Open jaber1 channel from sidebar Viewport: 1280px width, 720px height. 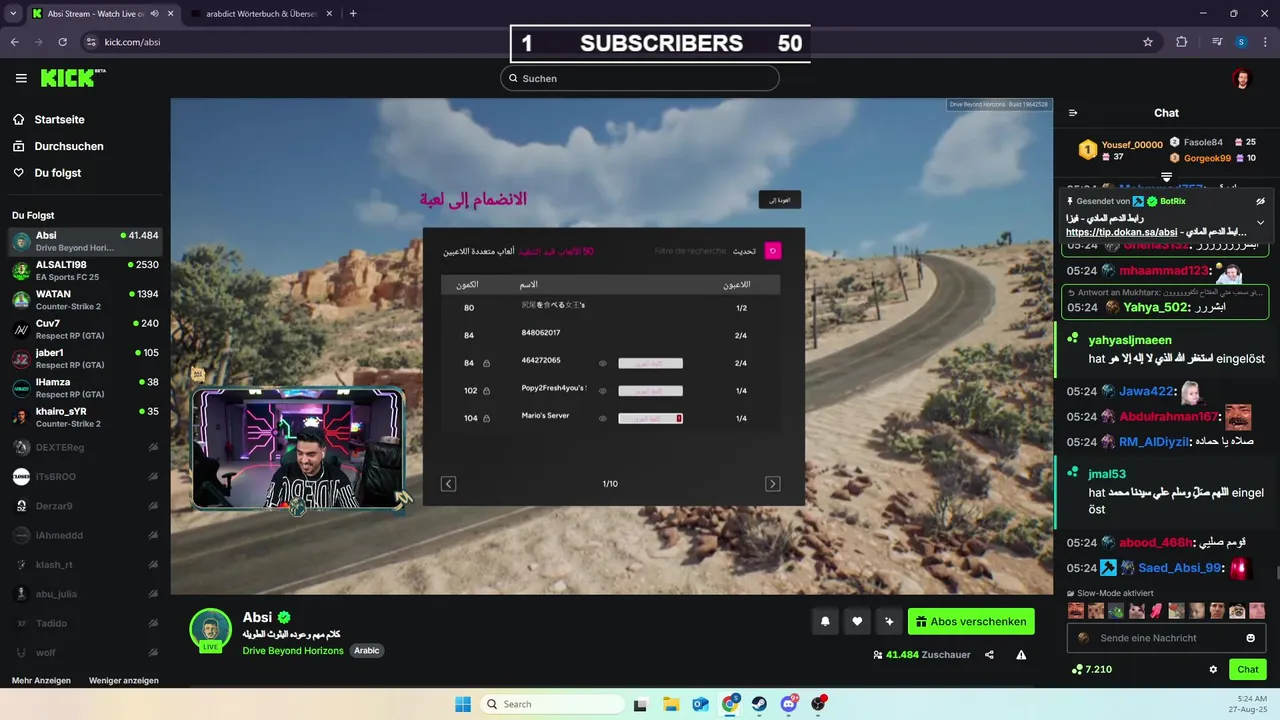point(85,358)
